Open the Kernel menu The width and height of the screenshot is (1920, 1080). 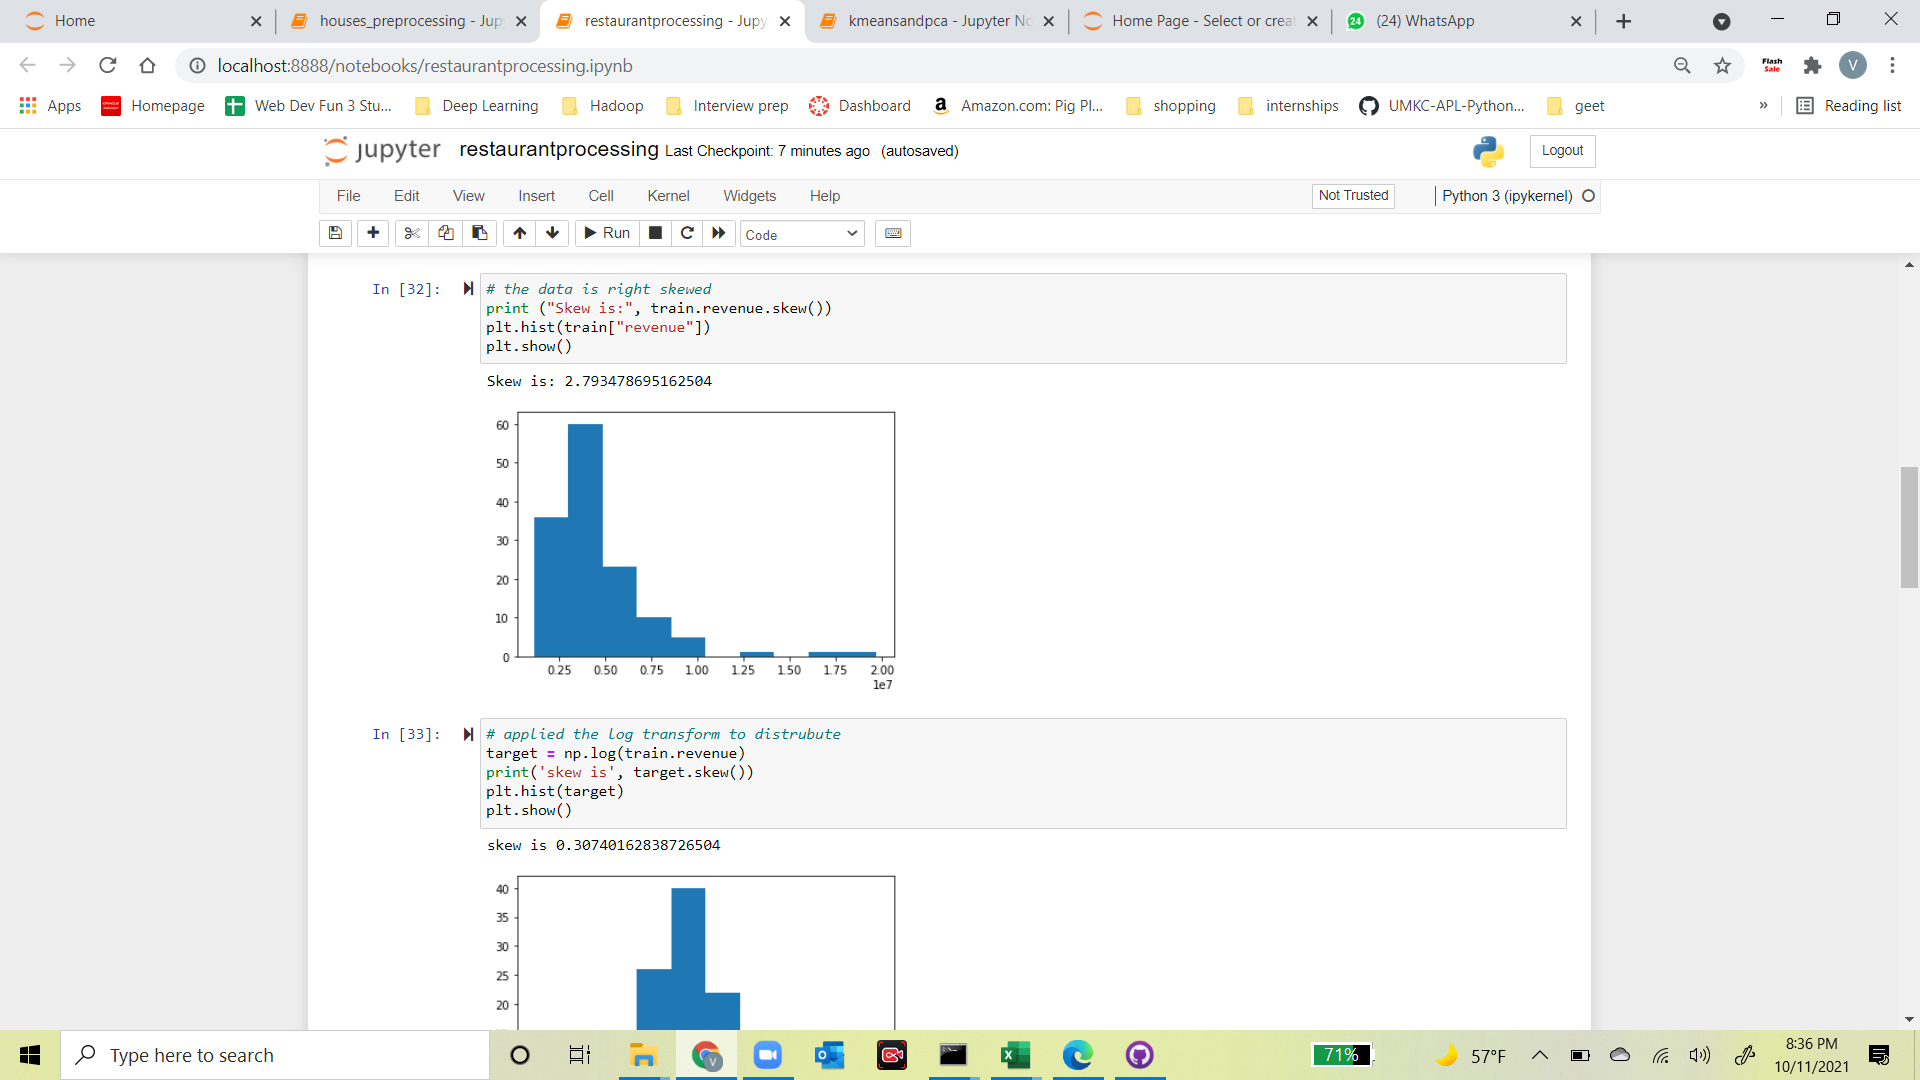click(x=668, y=195)
